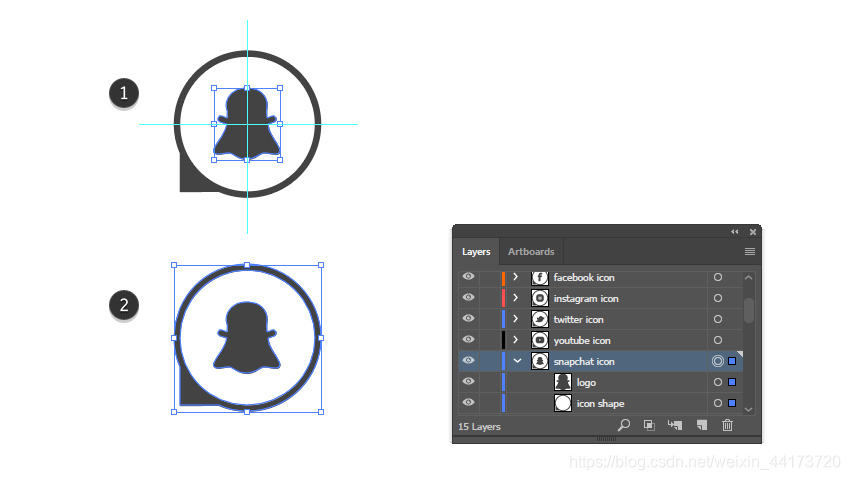Image resolution: width=850 pixels, height=480 pixels.
Task: Click the lower ghost logo on canvas
Action: point(247,337)
